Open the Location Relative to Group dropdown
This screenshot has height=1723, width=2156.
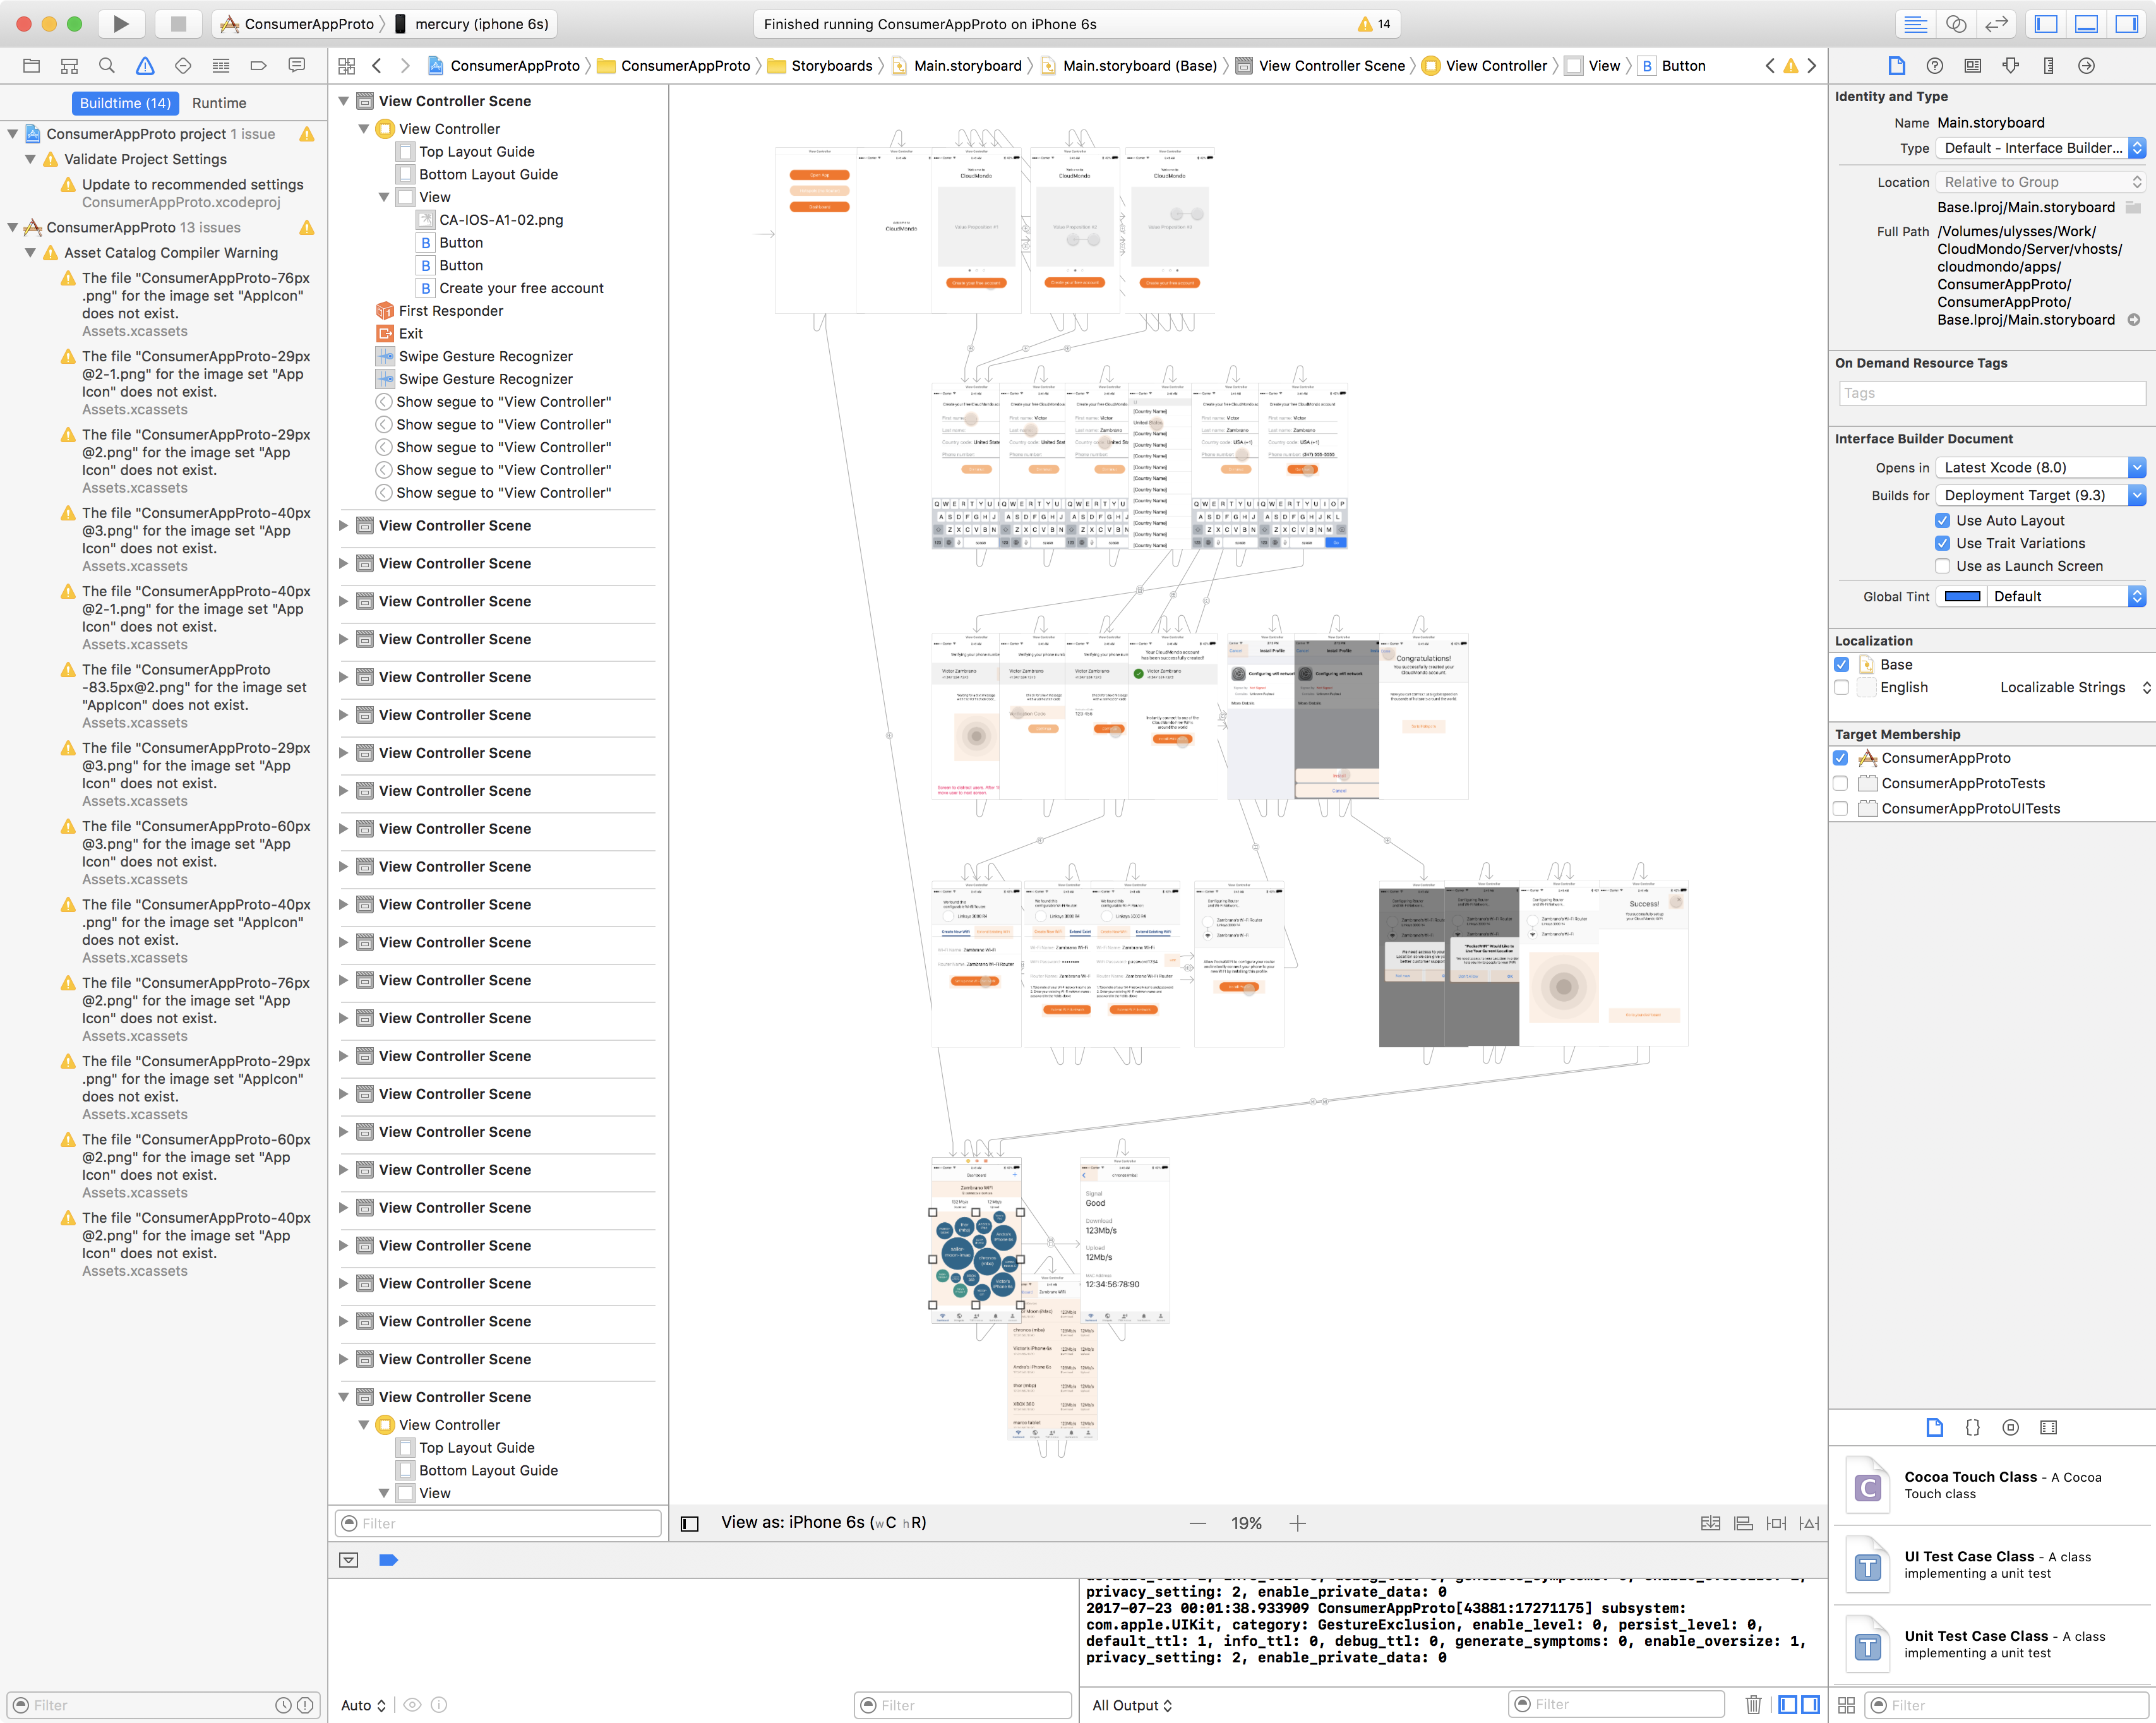coord(2040,182)
